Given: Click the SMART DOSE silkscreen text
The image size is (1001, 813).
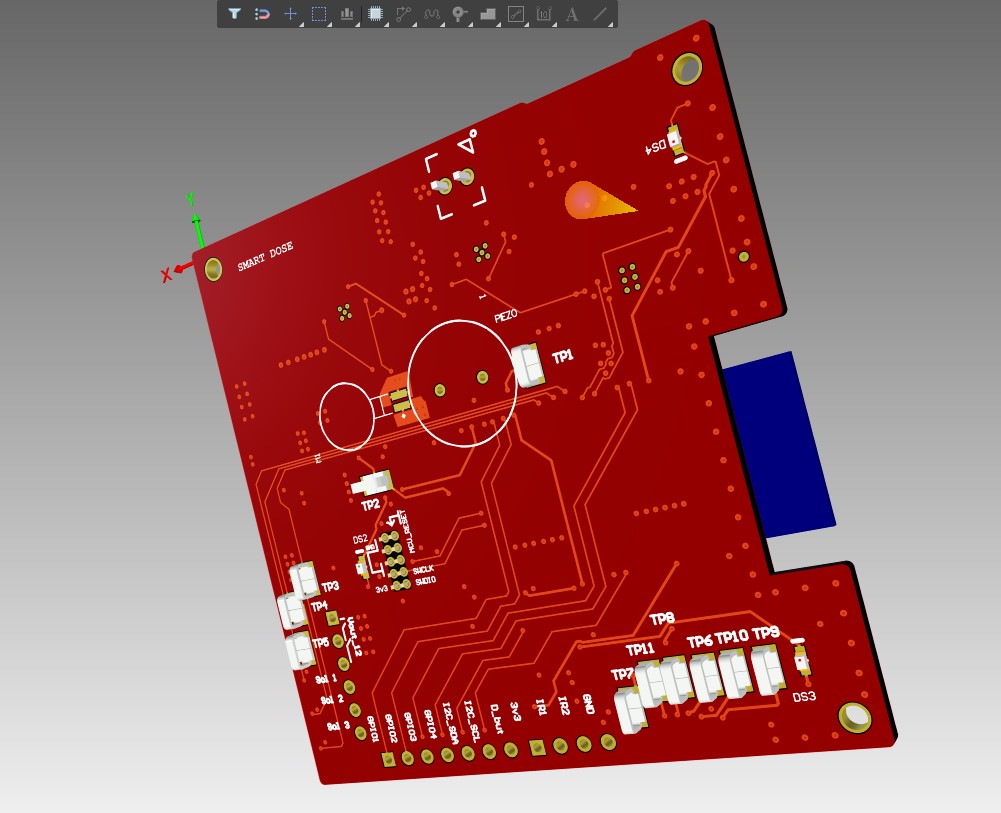Looking at the screenshot, I should [x=265, y=256].
